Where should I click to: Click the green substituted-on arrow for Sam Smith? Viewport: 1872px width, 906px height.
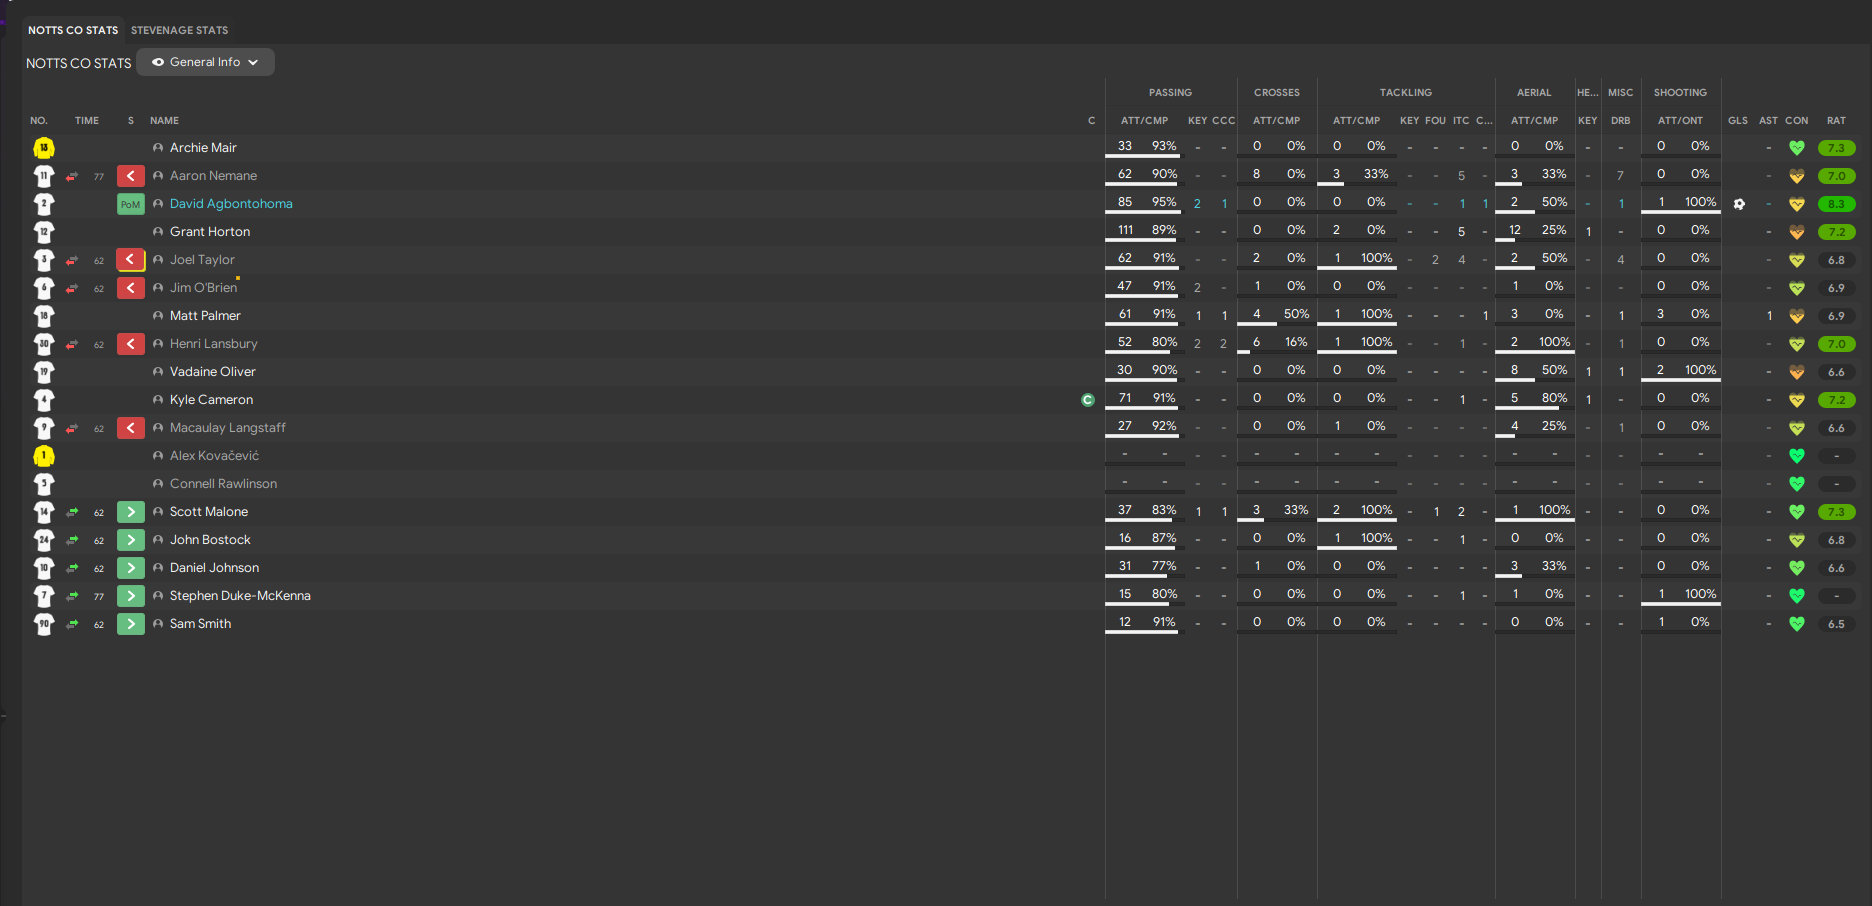coord(131,624)
